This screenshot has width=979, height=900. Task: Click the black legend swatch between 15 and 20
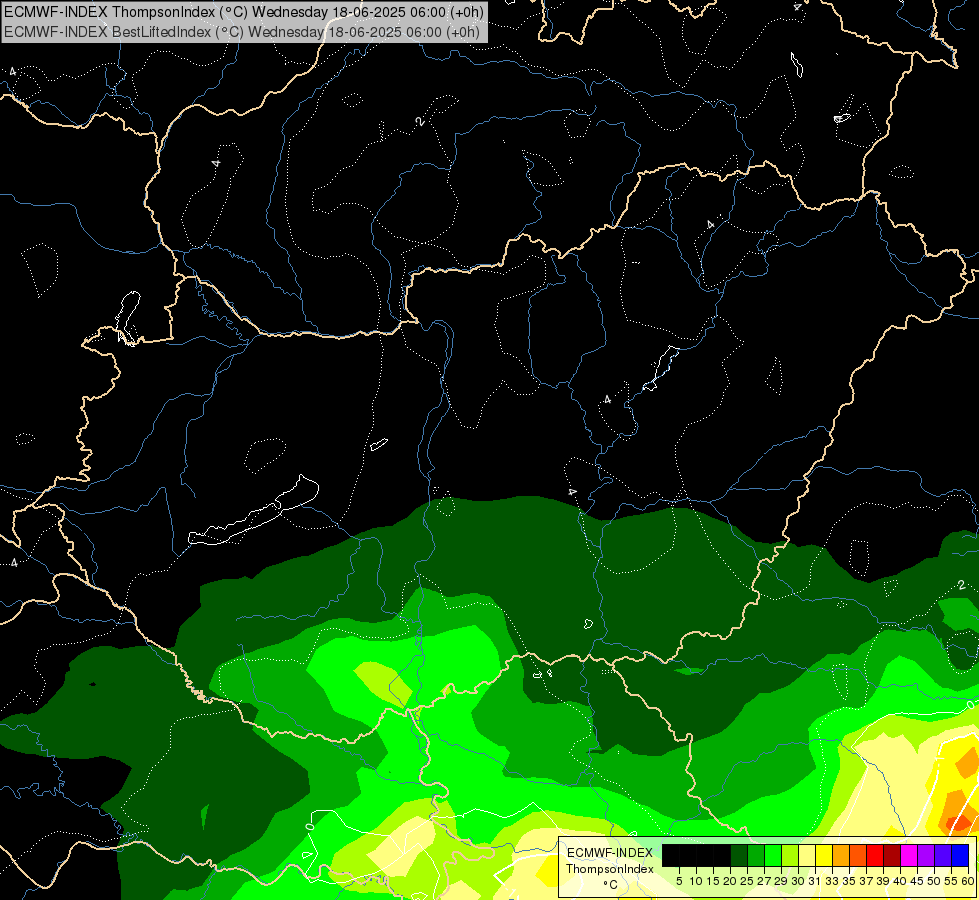point(722,855)
